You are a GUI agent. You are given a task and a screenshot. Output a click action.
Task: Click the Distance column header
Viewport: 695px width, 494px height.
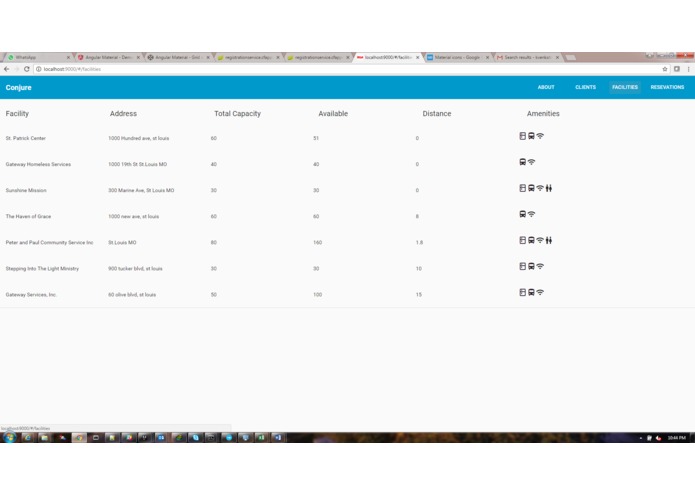[x=437, y=114]
